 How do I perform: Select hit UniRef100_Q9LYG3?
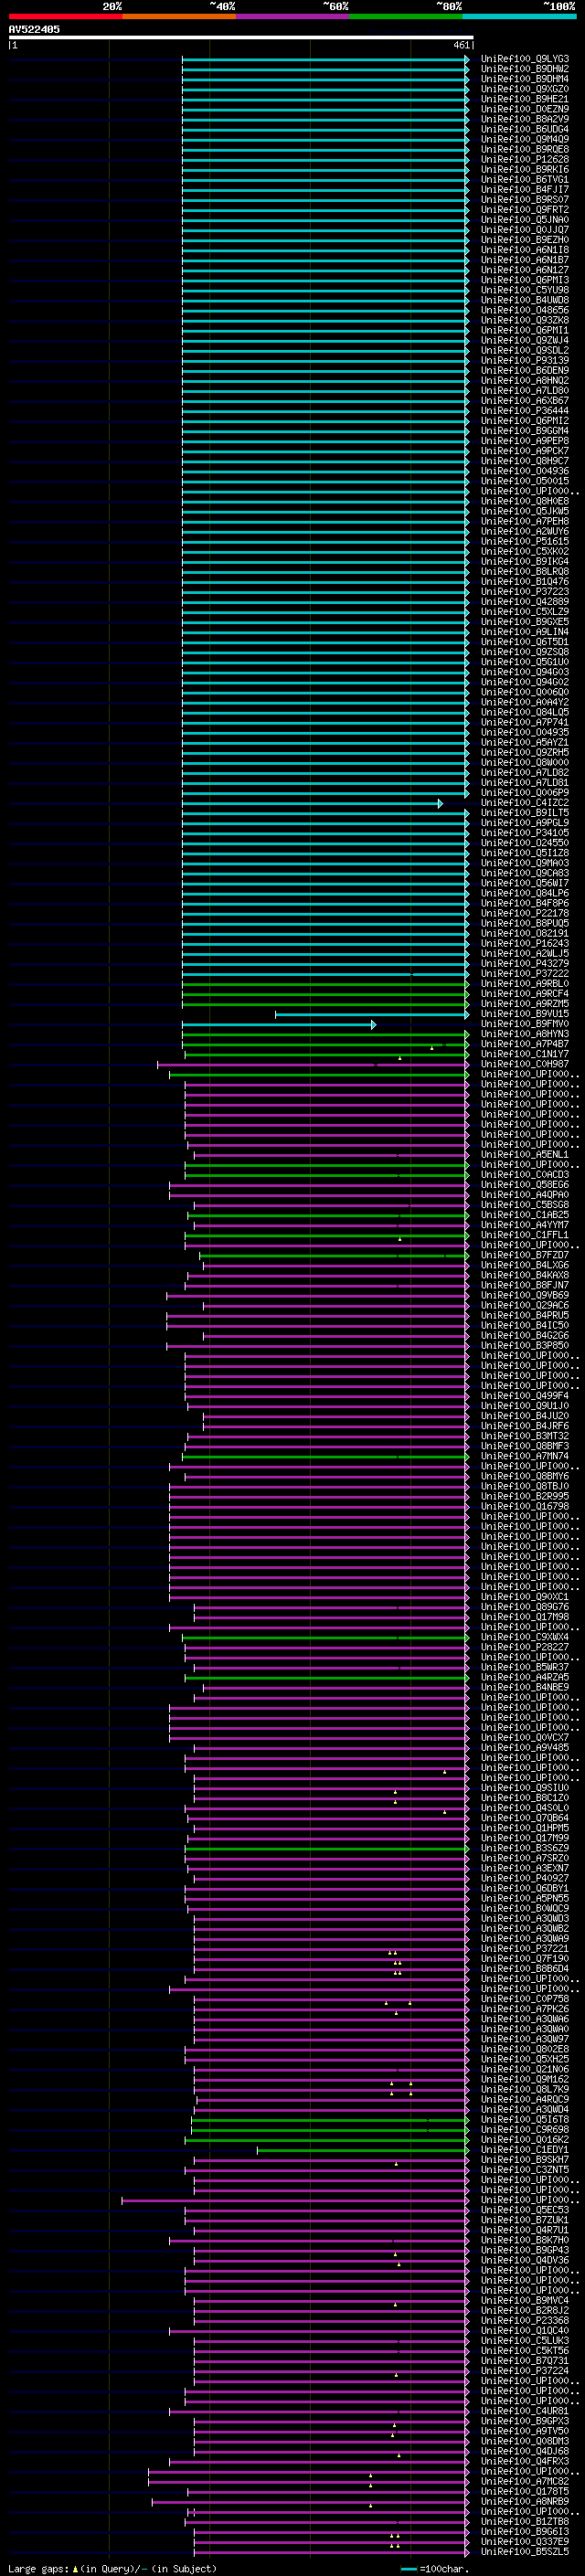click(x=525, y=59)
